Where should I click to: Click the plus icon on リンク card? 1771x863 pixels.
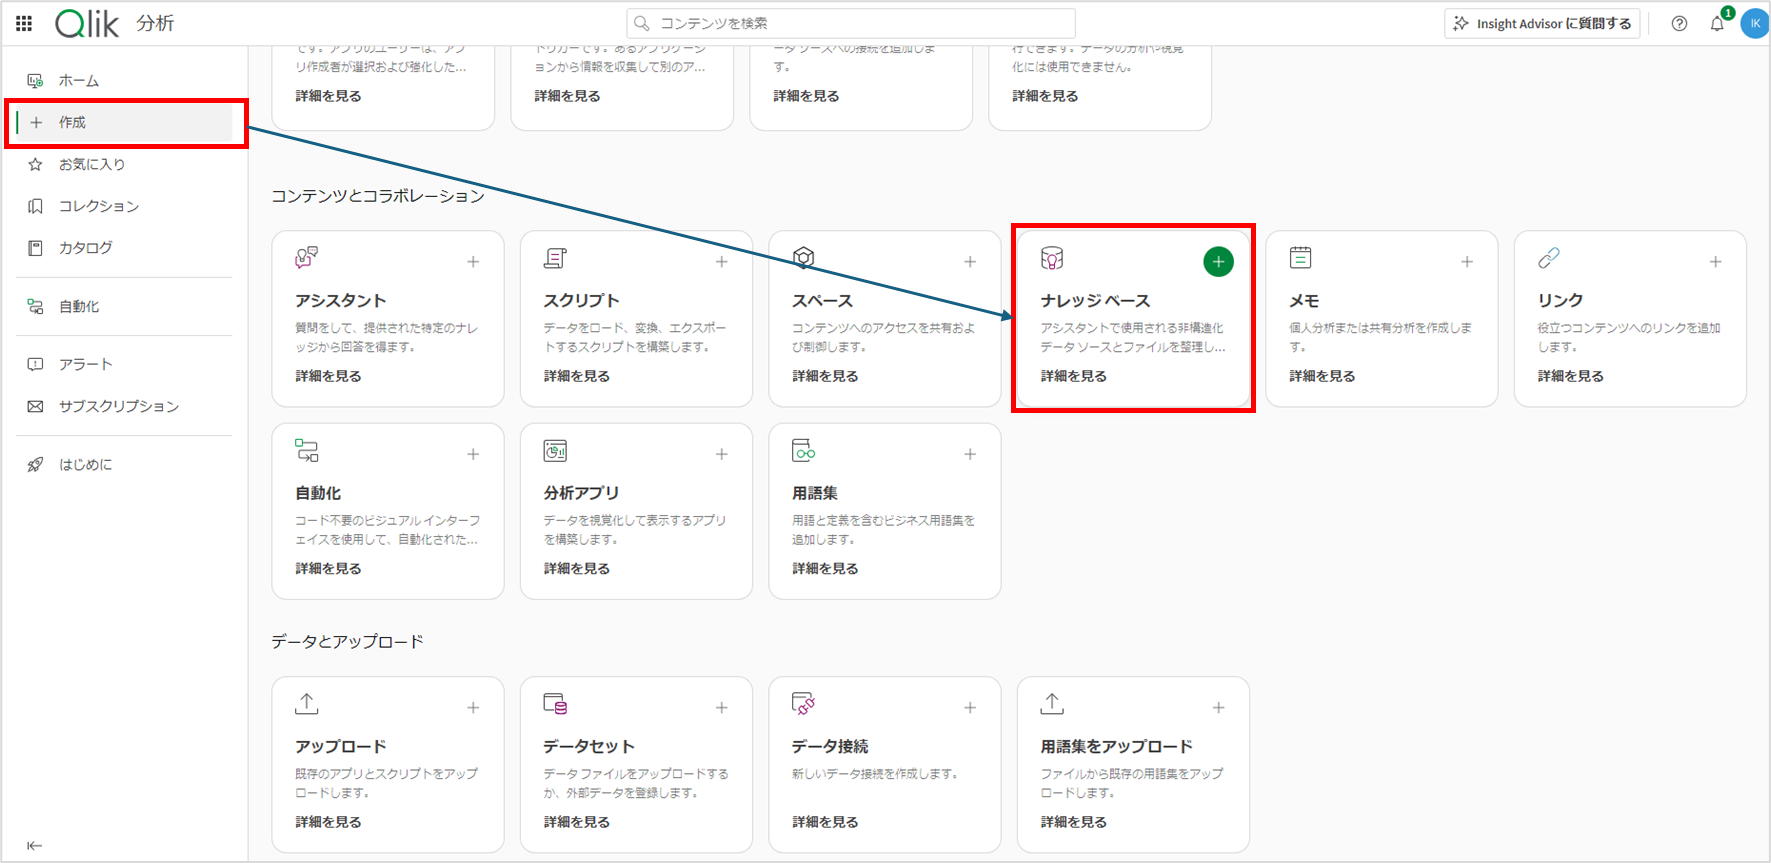point(1715,262)
